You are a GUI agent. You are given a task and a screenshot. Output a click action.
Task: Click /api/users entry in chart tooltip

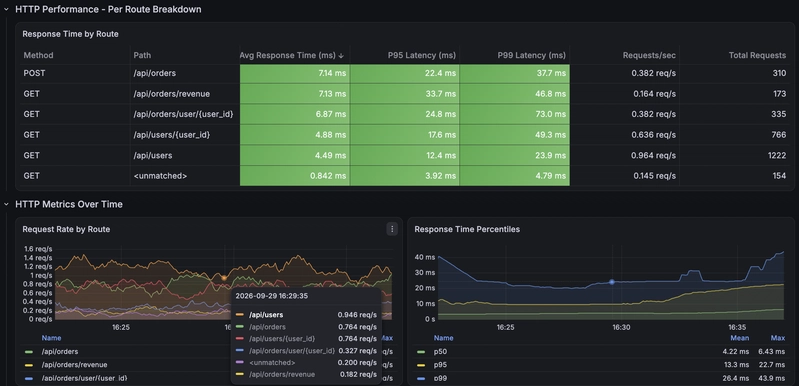click(x=265, y=315)
